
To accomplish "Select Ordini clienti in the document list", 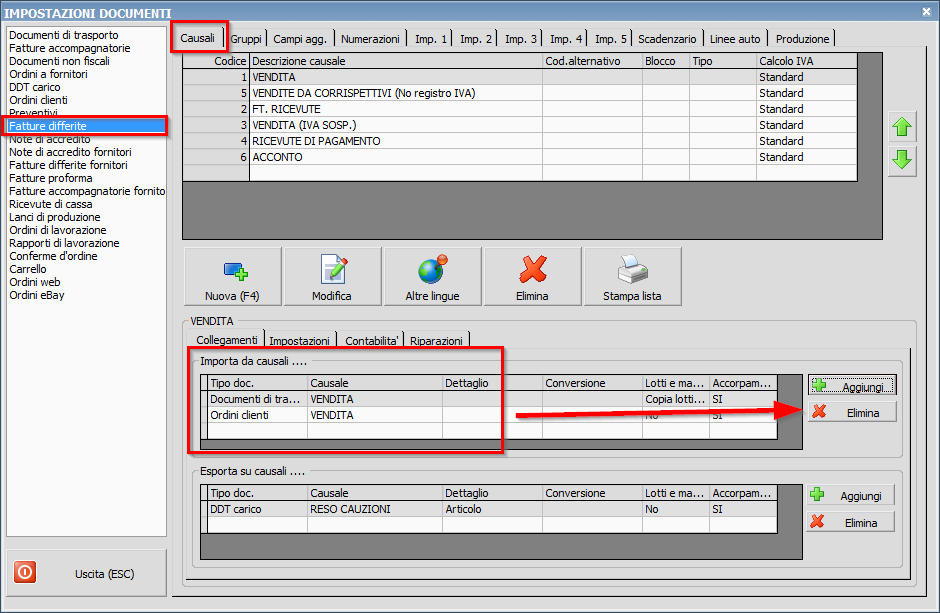I will [x=38, y=100].
